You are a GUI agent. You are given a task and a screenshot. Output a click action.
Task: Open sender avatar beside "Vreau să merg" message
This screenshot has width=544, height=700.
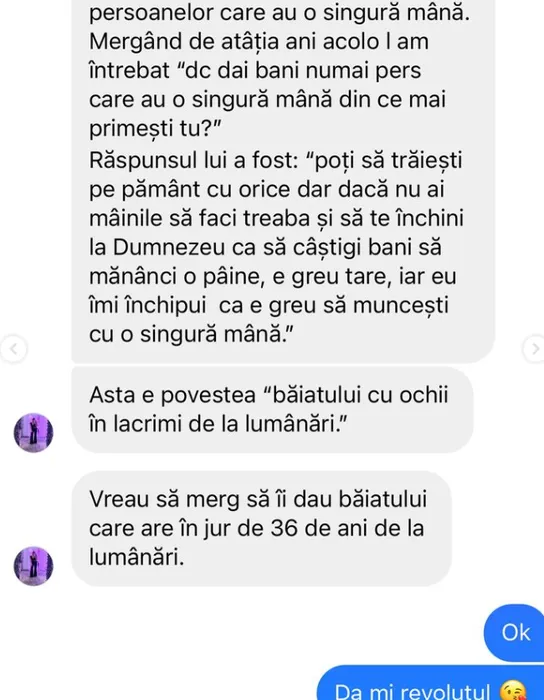pyautogui.click(x=33, y=566)
